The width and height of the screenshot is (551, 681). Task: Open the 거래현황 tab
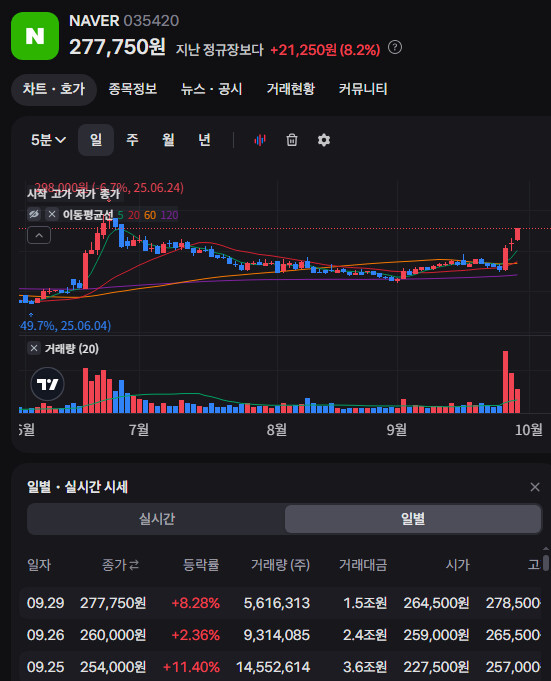click(x=290, y=89)
